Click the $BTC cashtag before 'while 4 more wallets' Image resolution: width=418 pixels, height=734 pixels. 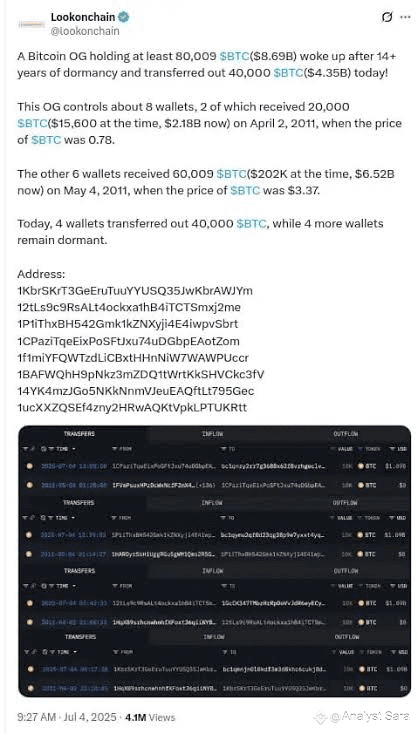252,224
